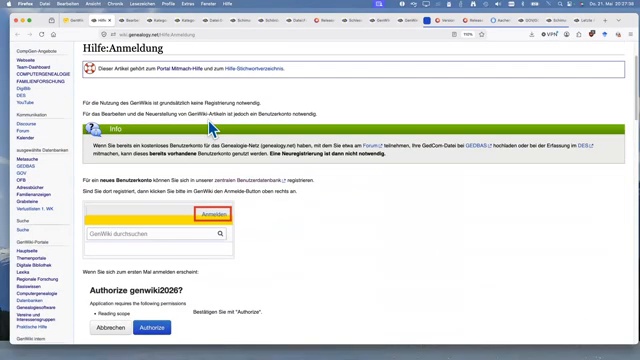Click the Anmelden button in the illustration
Screen dimensions: 640x360
[x=213, y=214]
